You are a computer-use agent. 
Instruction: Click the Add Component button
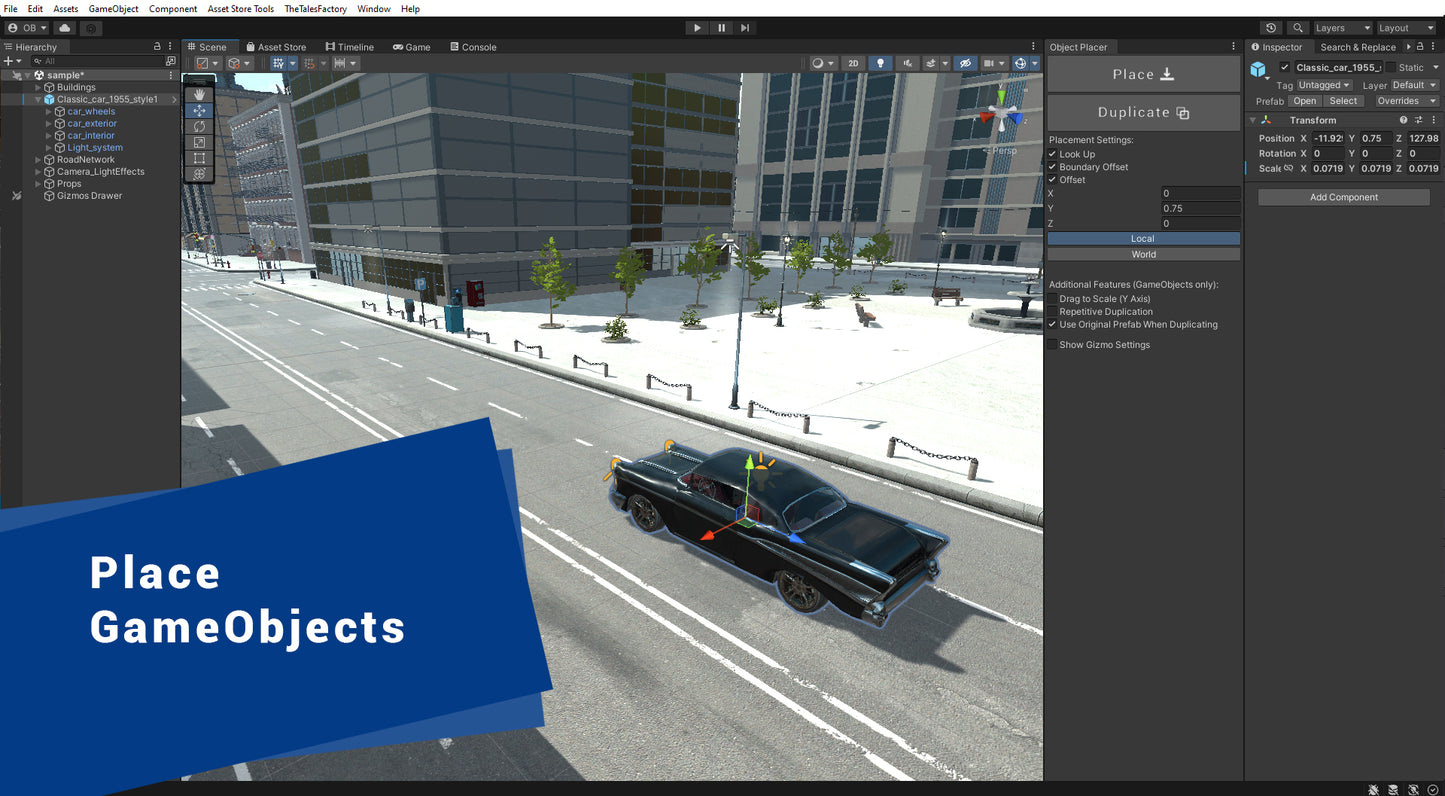[1343, 197]
